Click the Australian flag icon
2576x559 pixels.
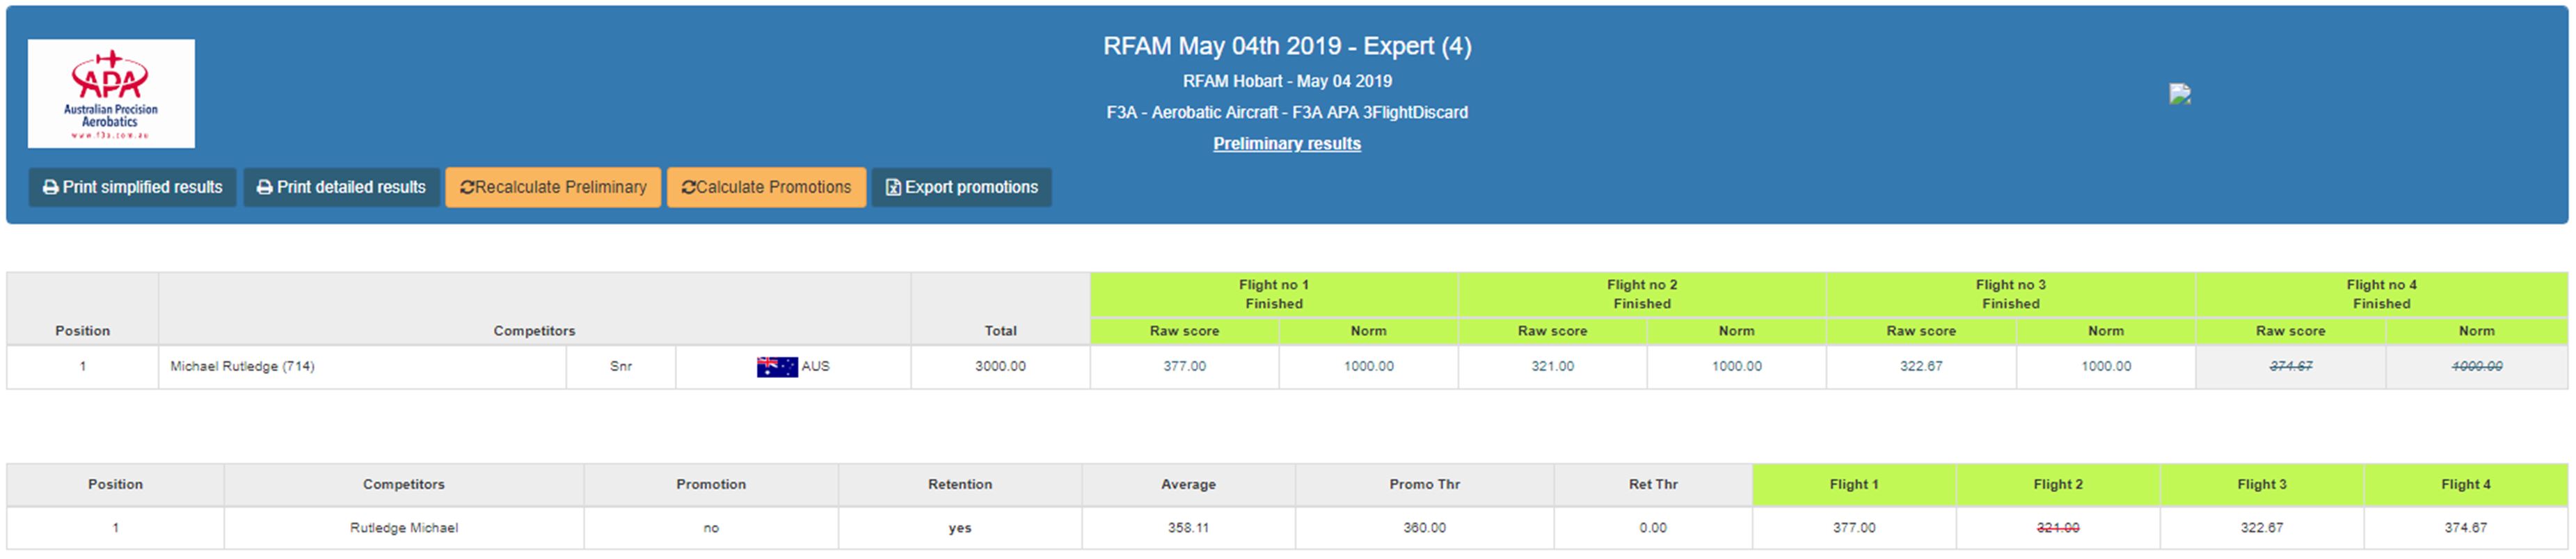776,367
